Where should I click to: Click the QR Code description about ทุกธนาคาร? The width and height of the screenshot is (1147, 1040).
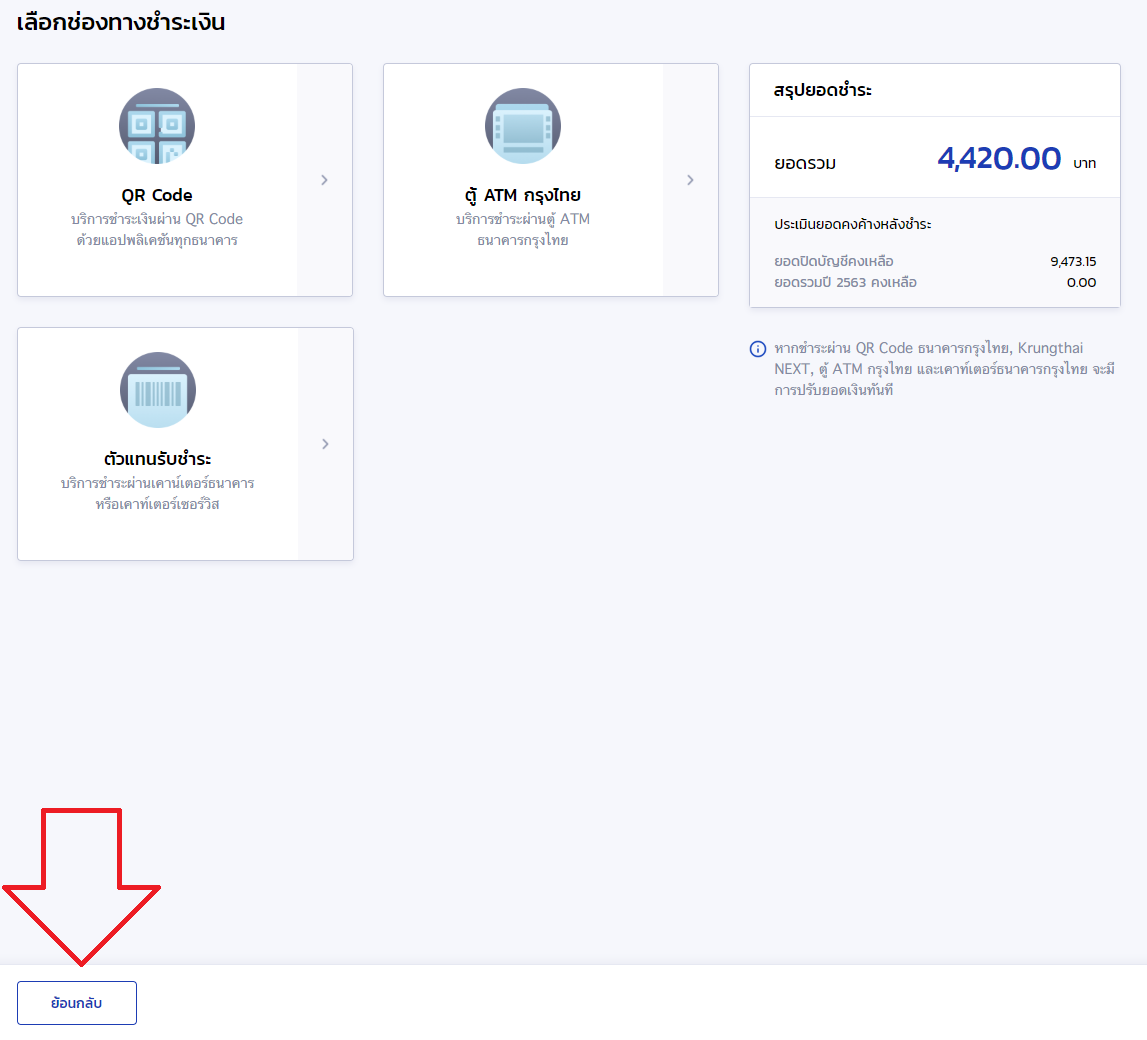[157, 230]
